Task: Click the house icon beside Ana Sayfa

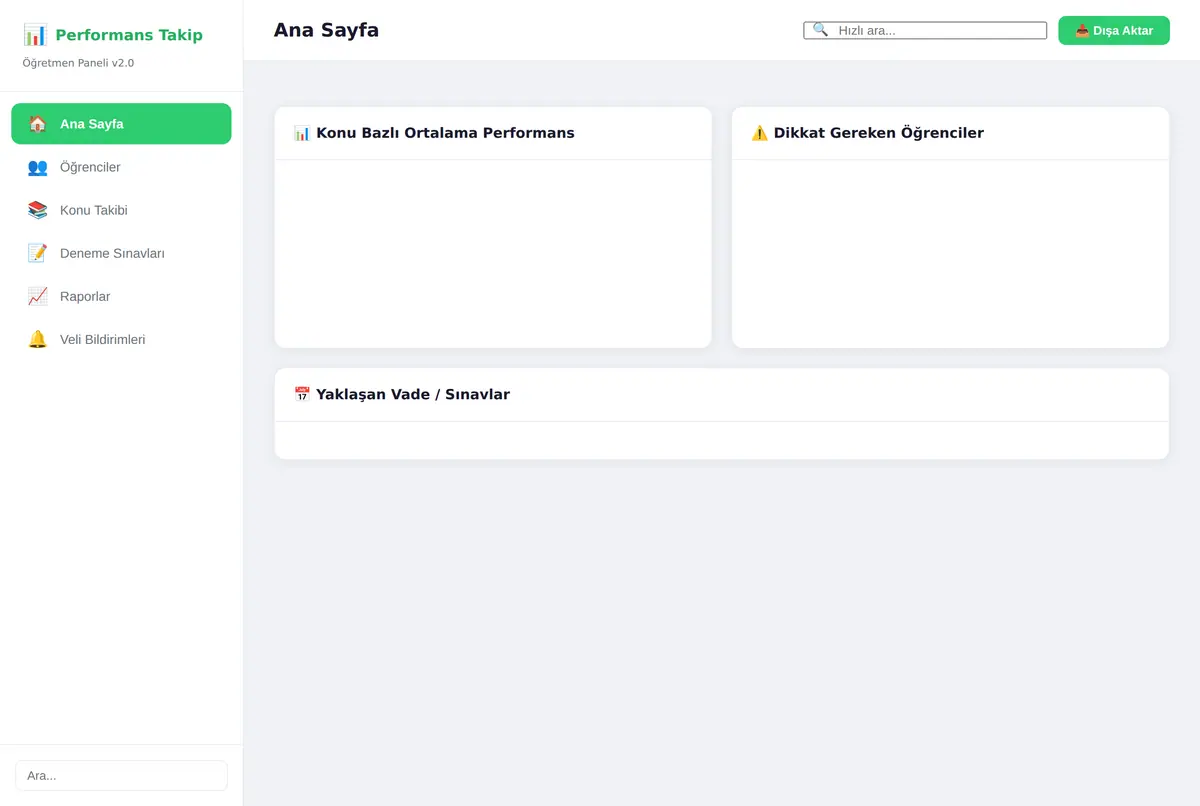Action: pos(38,124)
